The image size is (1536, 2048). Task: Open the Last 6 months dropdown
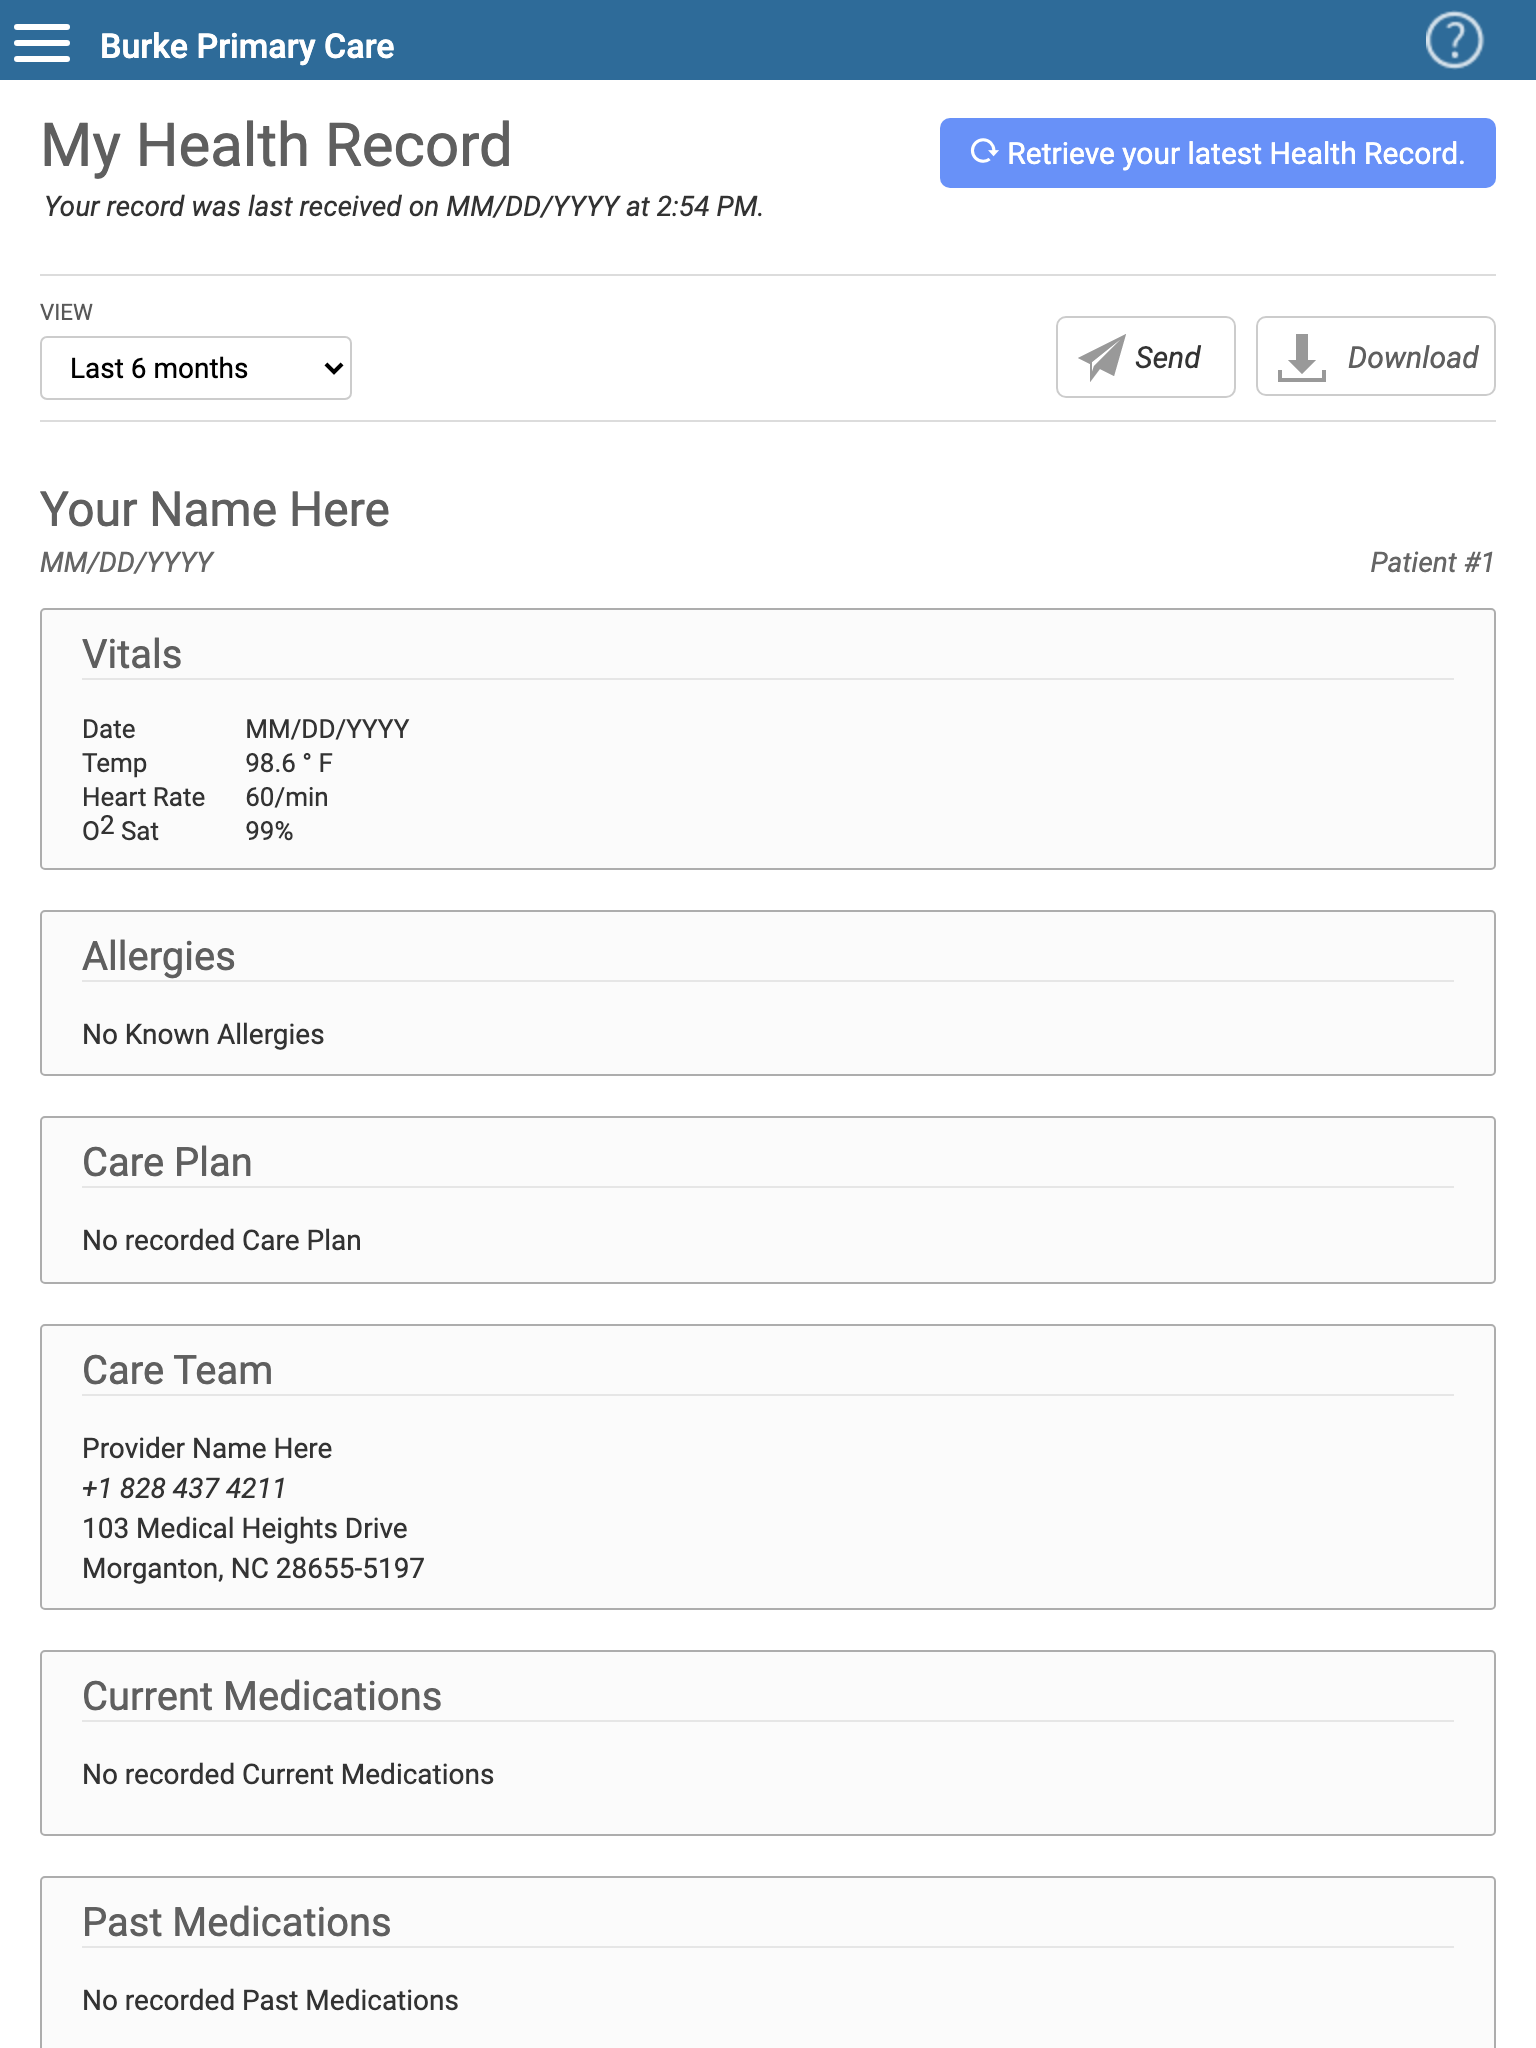196,368
